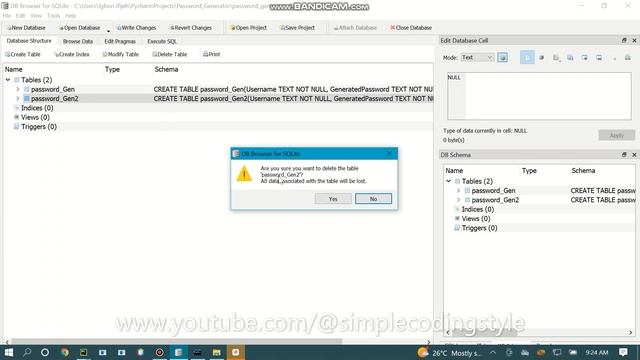Screen dimensions: 640x360
Task: Select Indices (0) in main tree
Action: (x=37, y=108)
